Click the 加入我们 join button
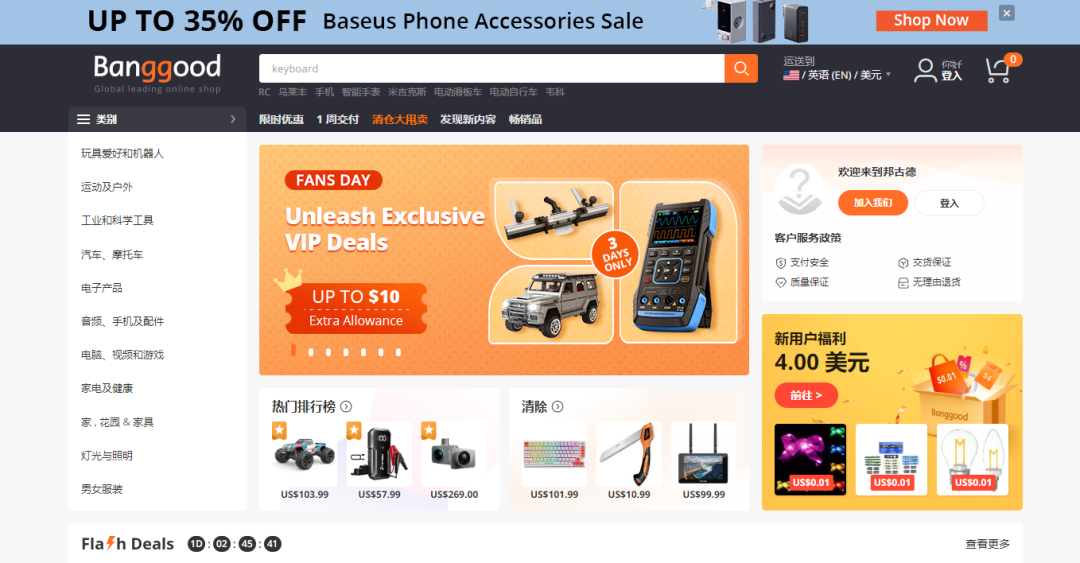The height and width of the screenshot is (563, 1080). pyautogui.click(x=873, y=203)
